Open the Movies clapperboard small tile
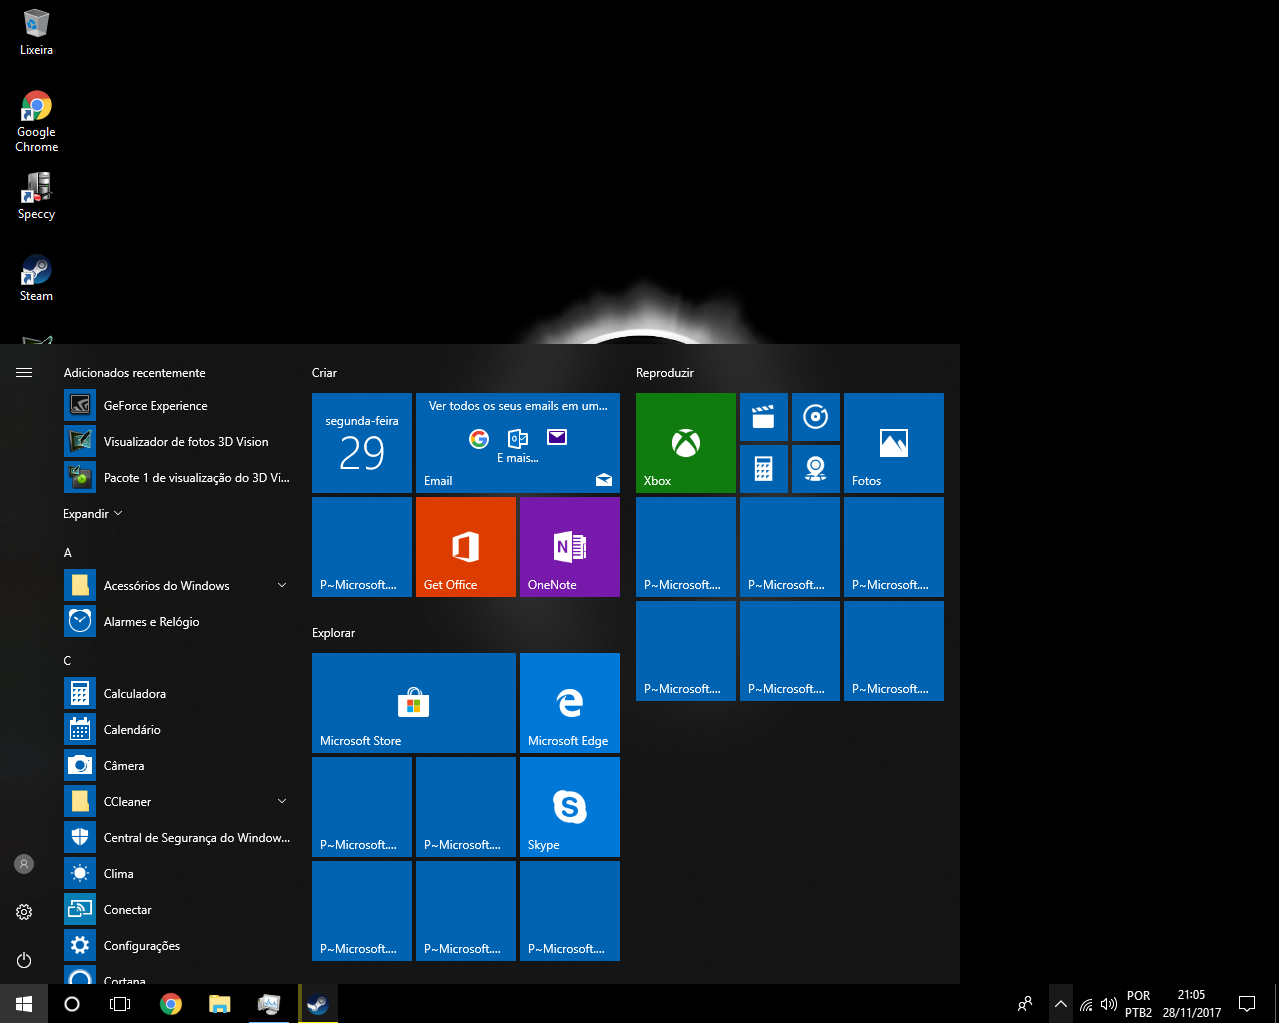 point(764,417)
